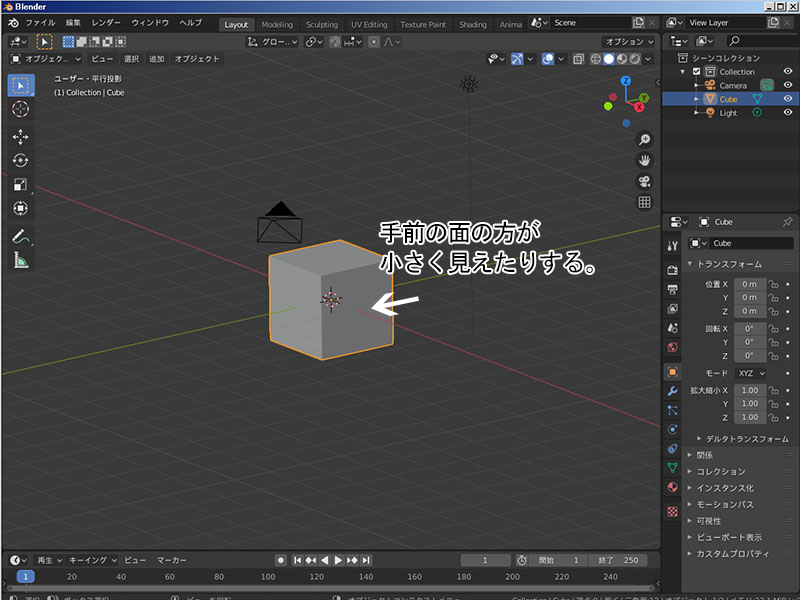Open the Texture properties checker tab
Viewport: 800px width, 600px height.
[x=672, y=511]
